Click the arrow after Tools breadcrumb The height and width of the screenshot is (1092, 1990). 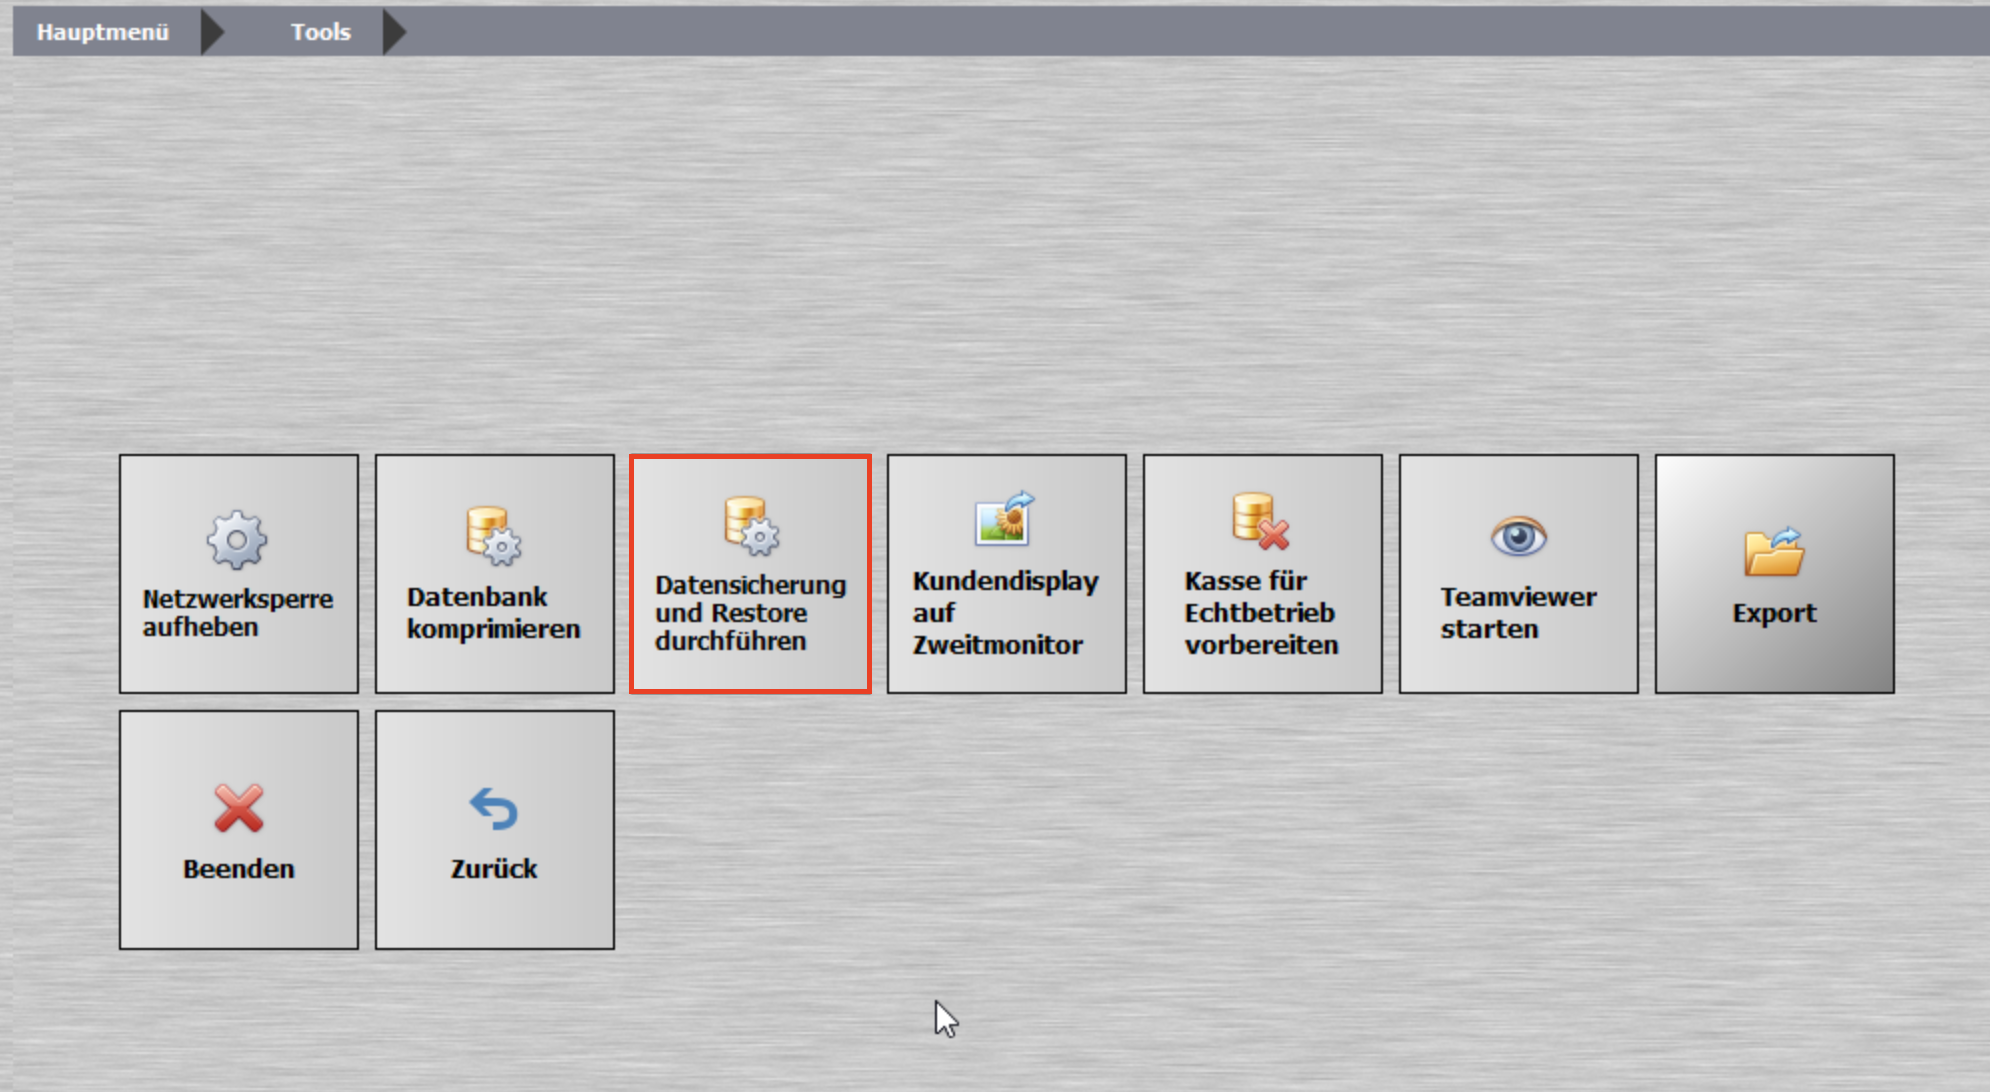(395, 32)
